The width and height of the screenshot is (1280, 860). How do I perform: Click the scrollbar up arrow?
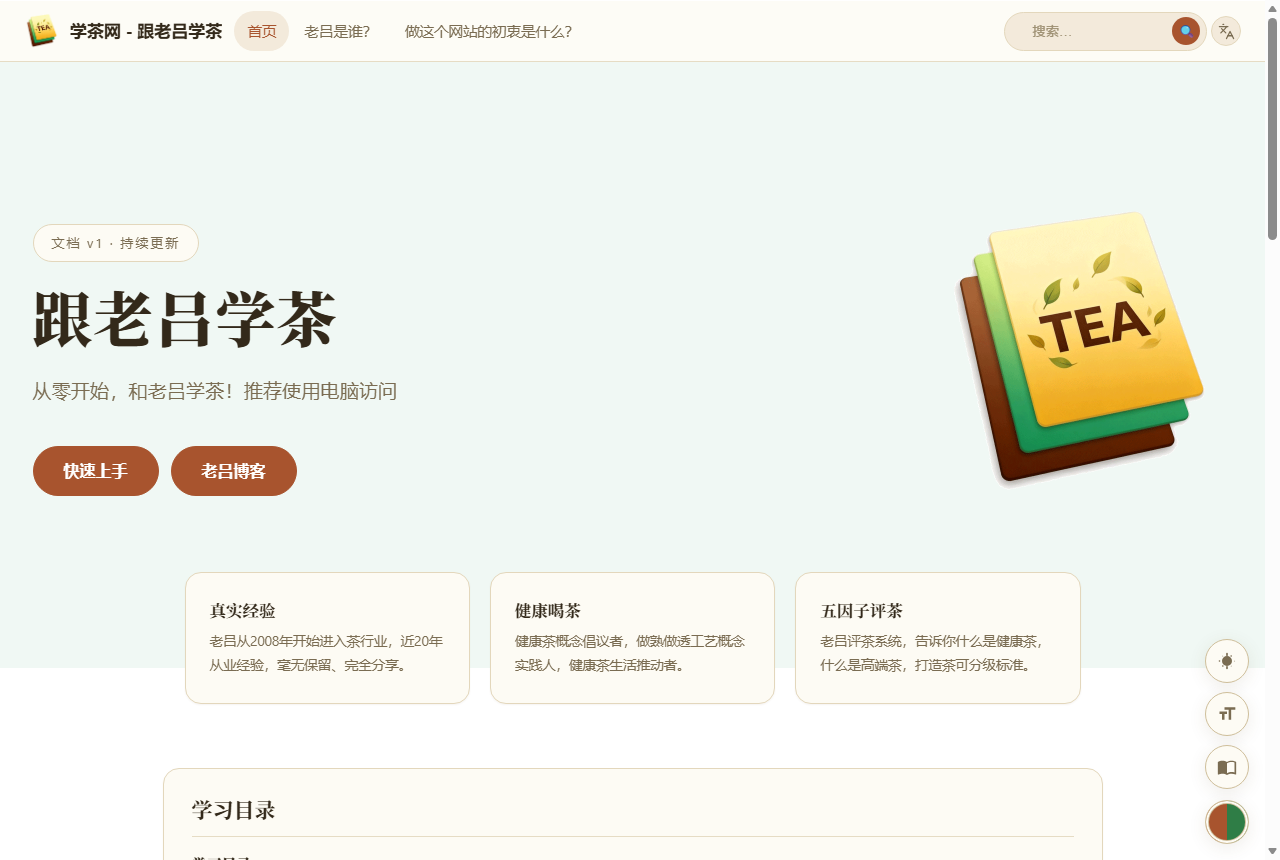pos(1272,8)
